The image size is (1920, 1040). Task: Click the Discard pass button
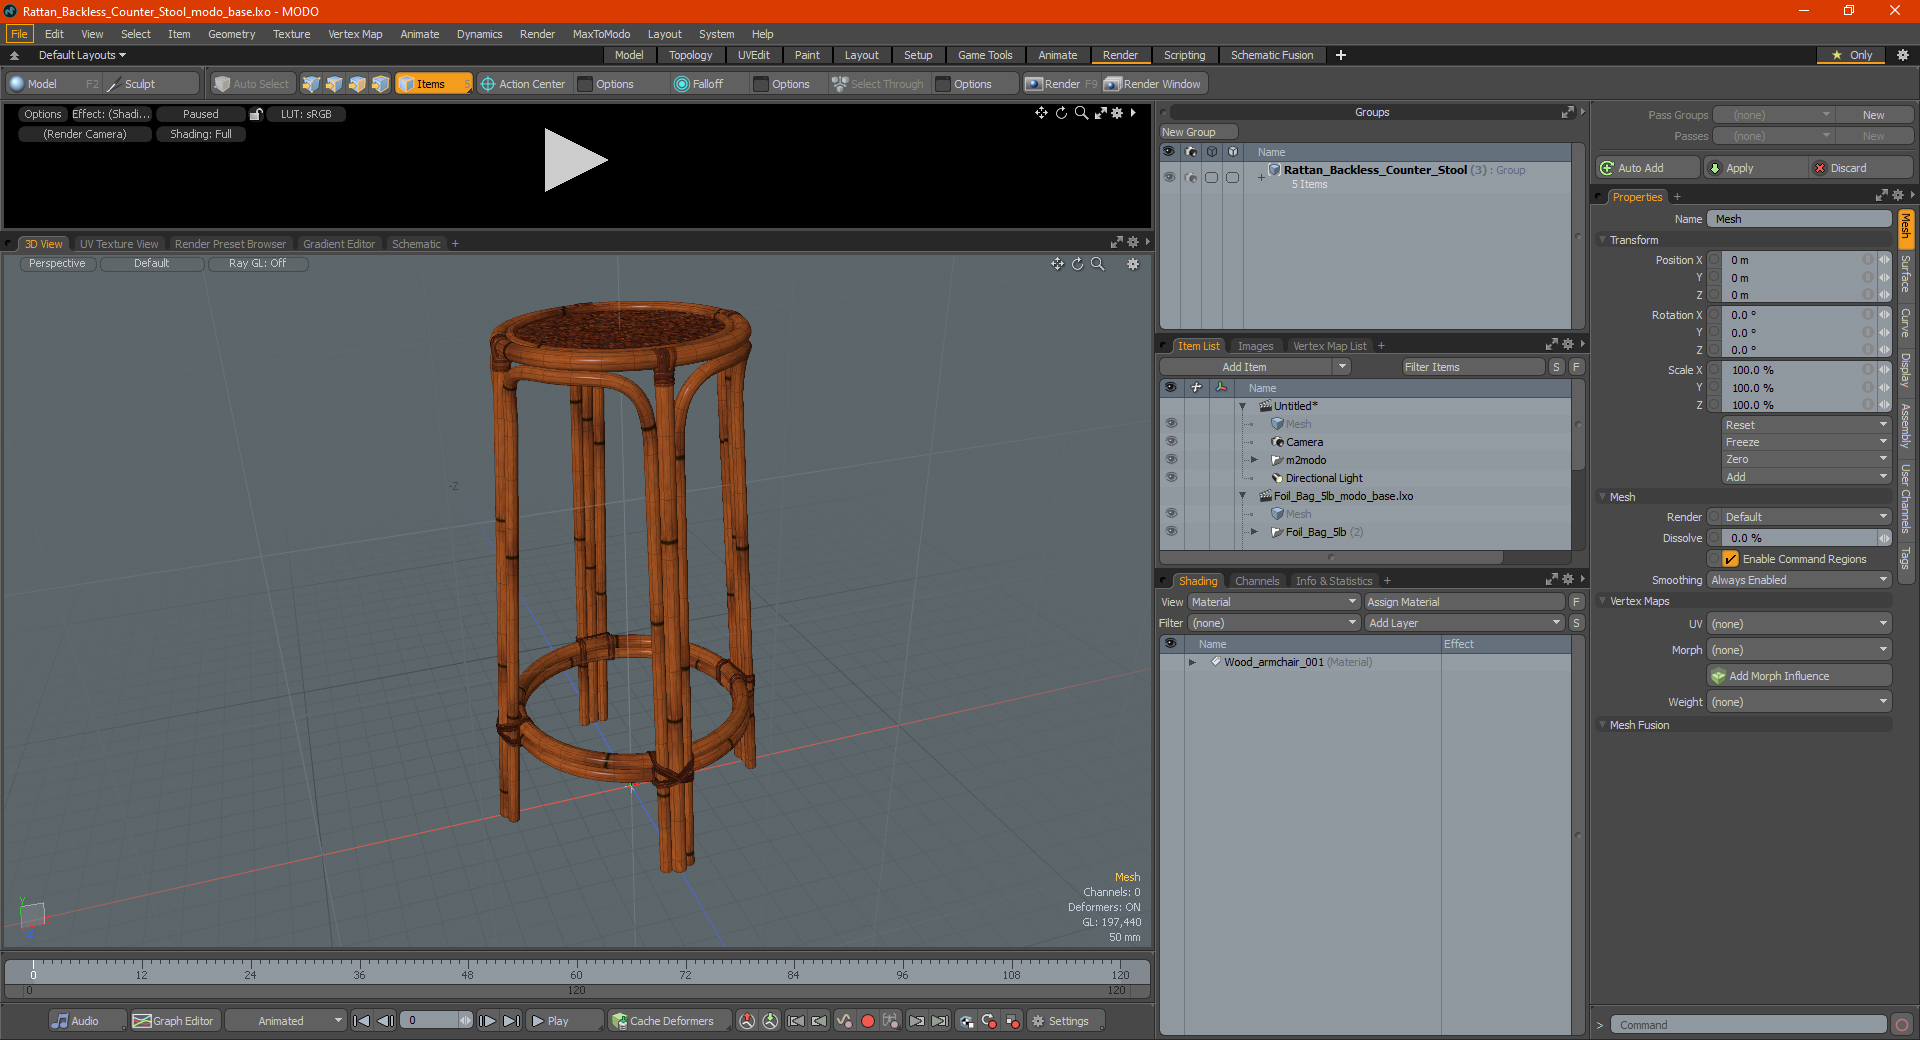pos(1860,168)
